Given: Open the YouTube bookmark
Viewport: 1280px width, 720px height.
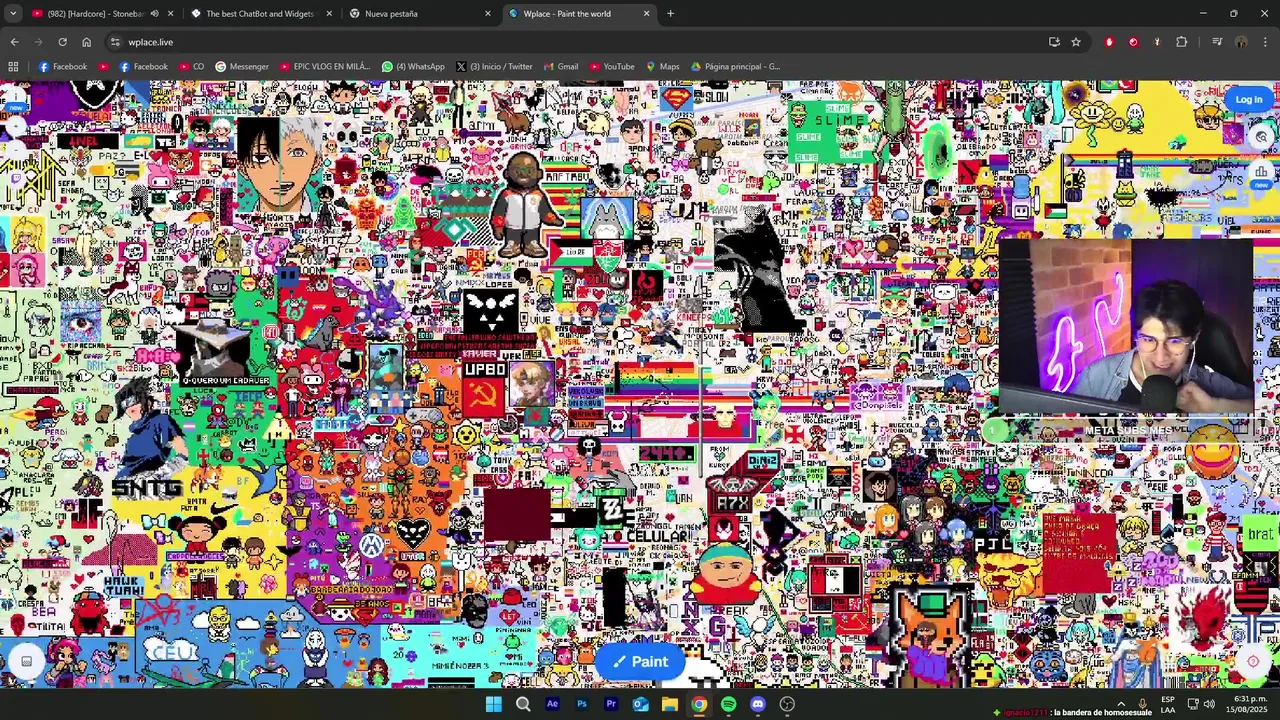Looking at the screenshot, I should point(612,67).
